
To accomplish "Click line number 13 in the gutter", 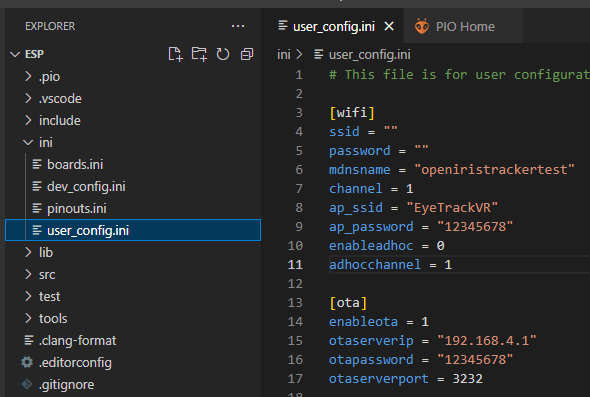I will pyautogui.click(x=295, y=303).
